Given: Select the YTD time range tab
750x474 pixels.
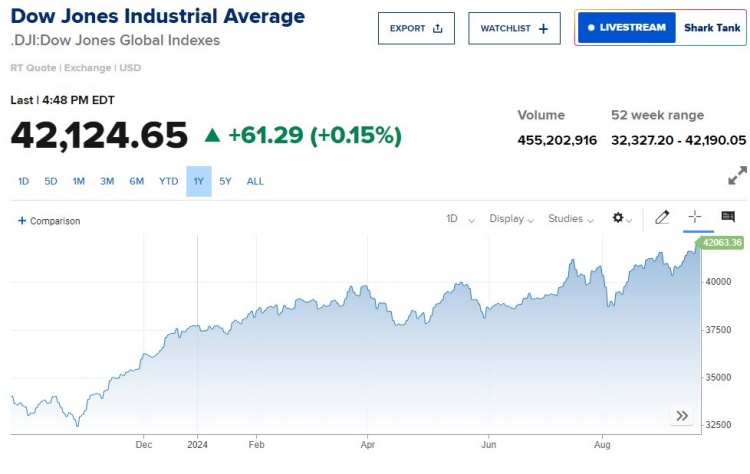Looking at the screenshot, I should pyautogui.click(x=168, y=181).
